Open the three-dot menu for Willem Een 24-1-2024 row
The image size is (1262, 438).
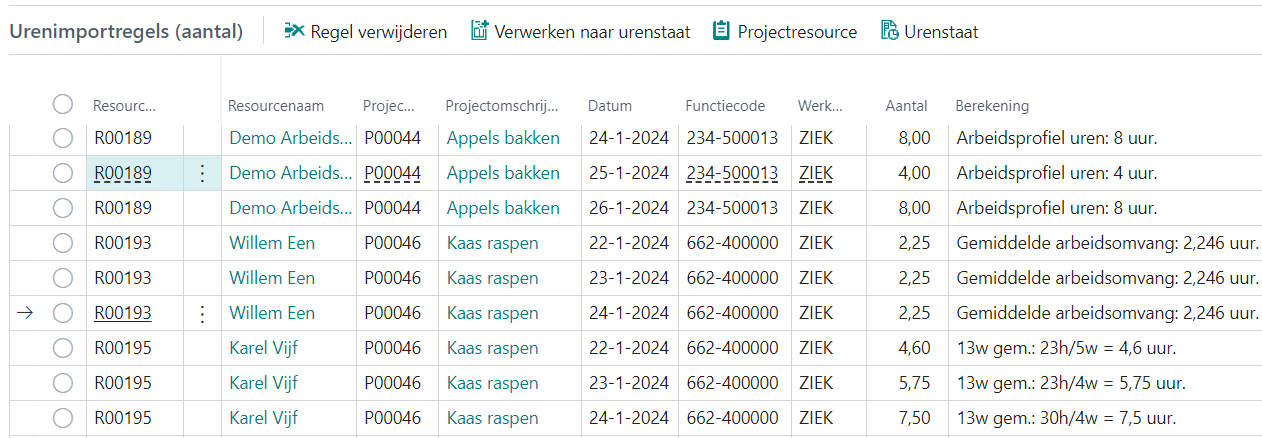[x=202, y=314]
